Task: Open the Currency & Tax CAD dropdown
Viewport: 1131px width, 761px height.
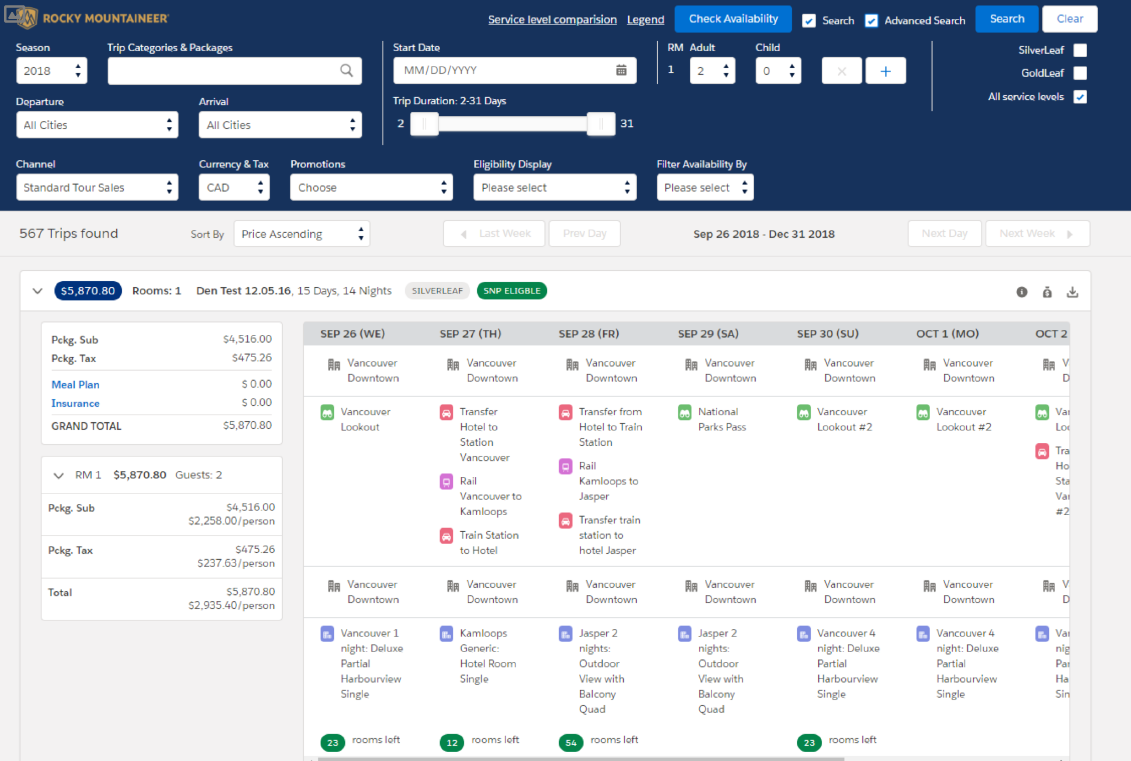Action: point(234,188)
